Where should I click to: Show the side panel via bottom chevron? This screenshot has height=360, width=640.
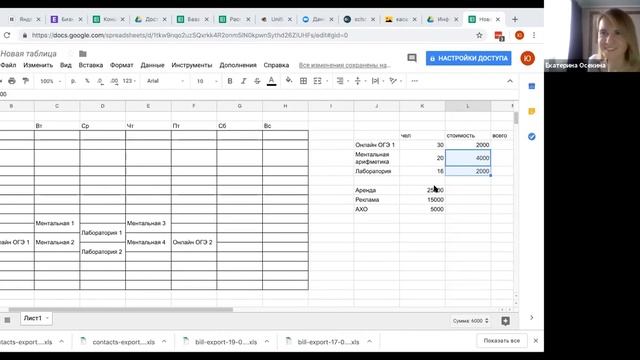(531, 318)
